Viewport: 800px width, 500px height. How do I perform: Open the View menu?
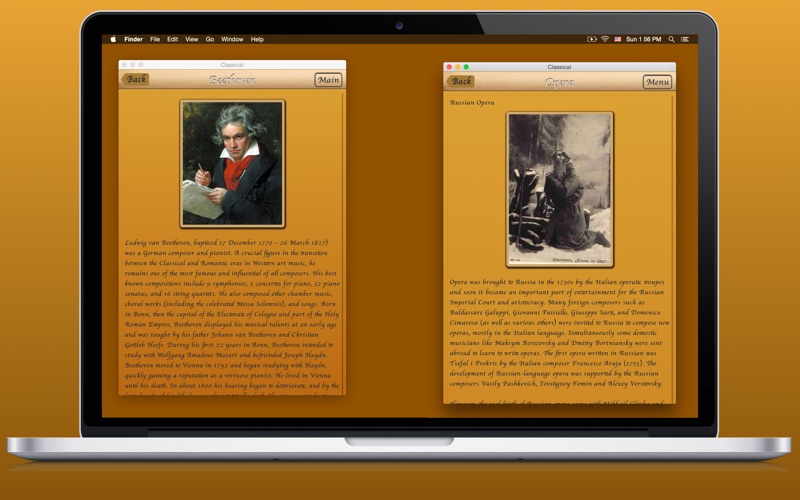coord(191,39)
